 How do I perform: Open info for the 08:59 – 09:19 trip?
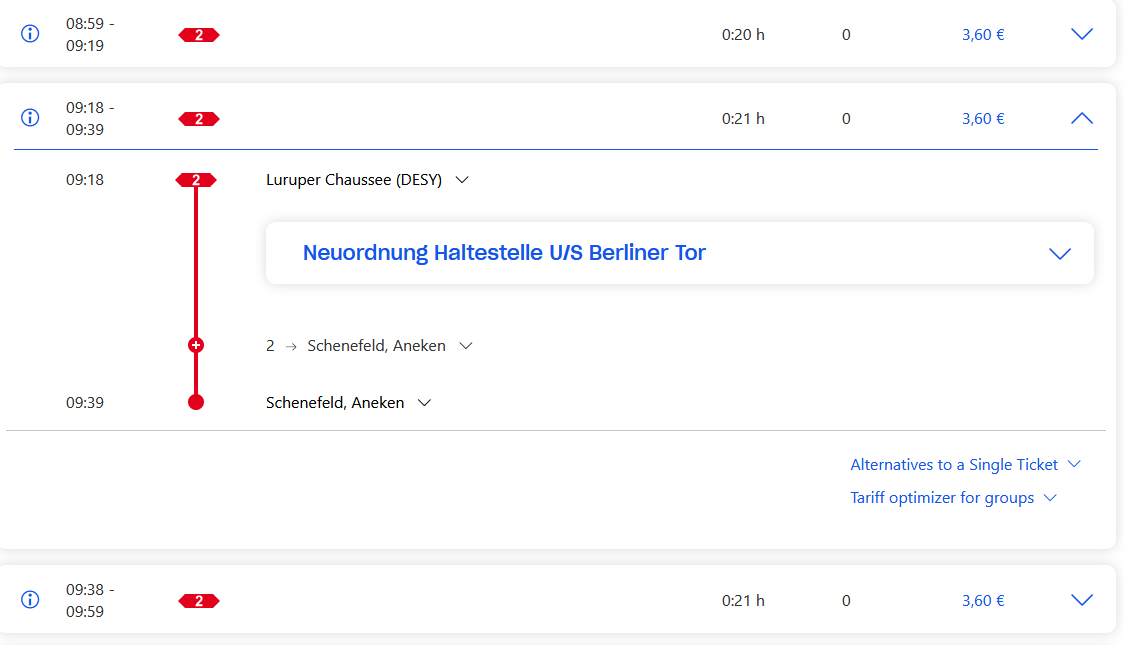click(x=30, y=34)
